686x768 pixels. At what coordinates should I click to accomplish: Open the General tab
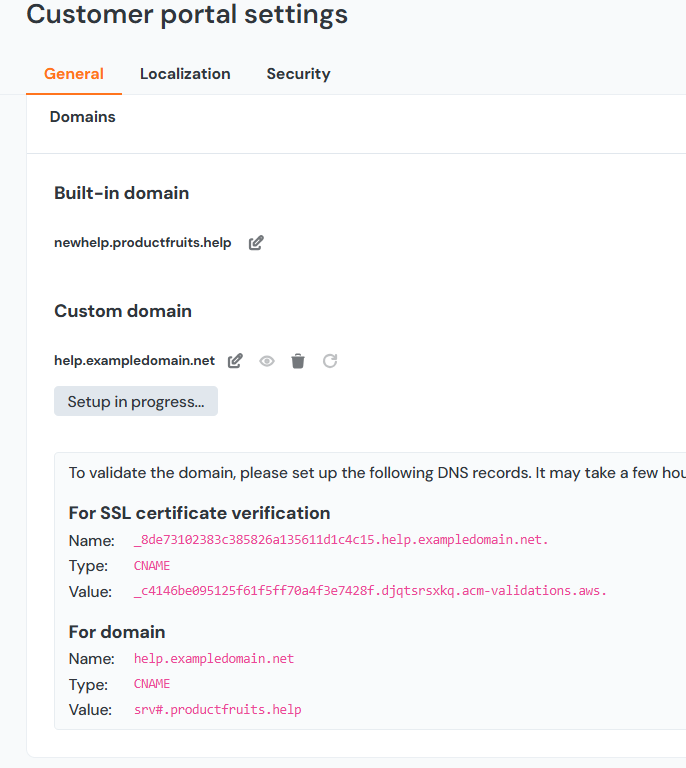(x=74, y=74)
